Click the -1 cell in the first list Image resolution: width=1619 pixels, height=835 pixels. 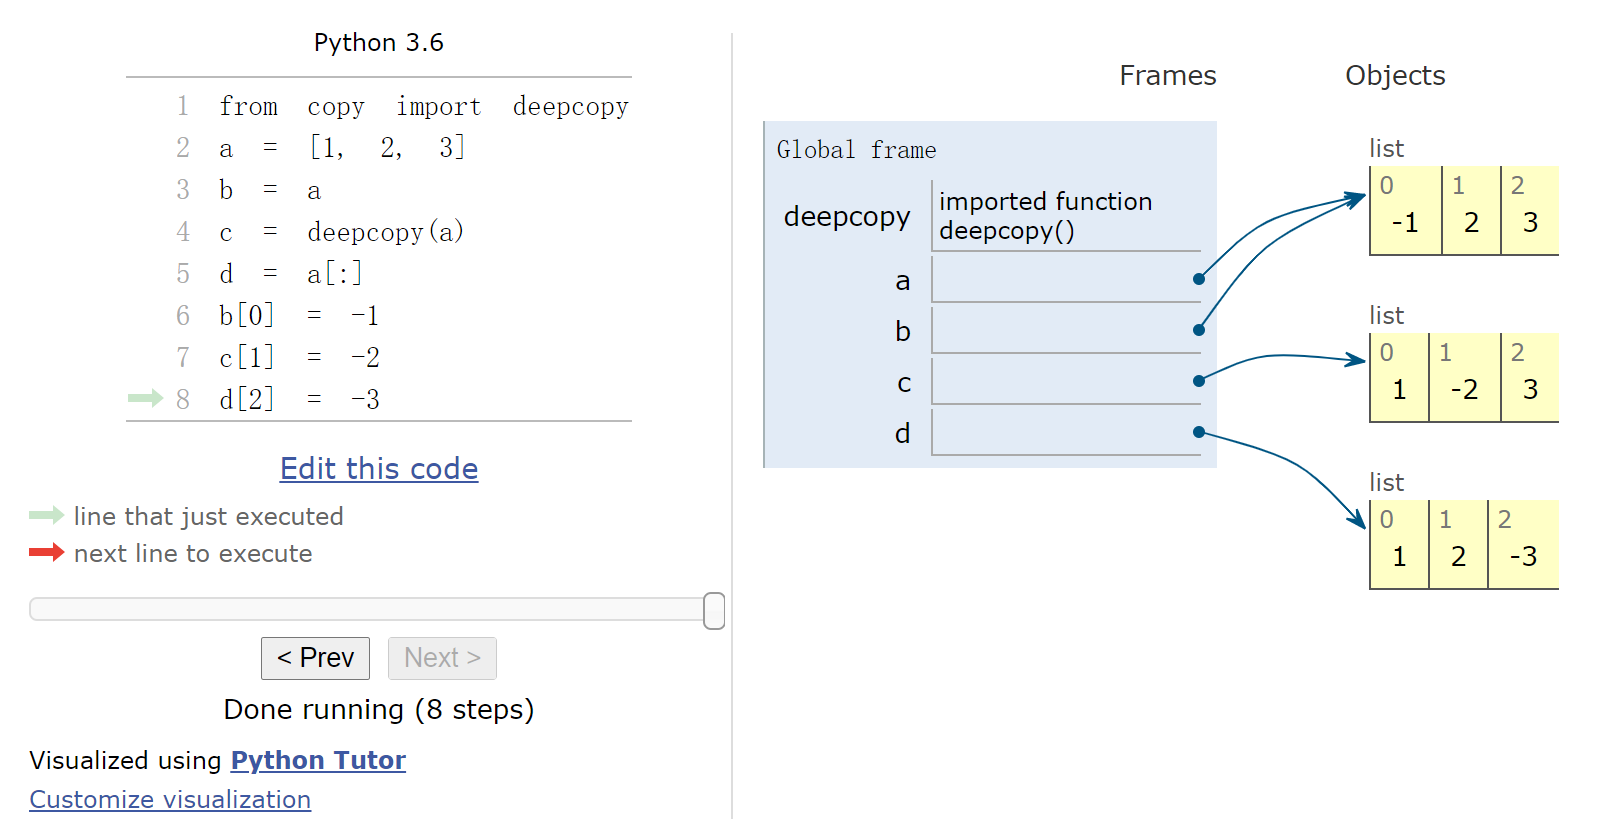coord(1405,223)
